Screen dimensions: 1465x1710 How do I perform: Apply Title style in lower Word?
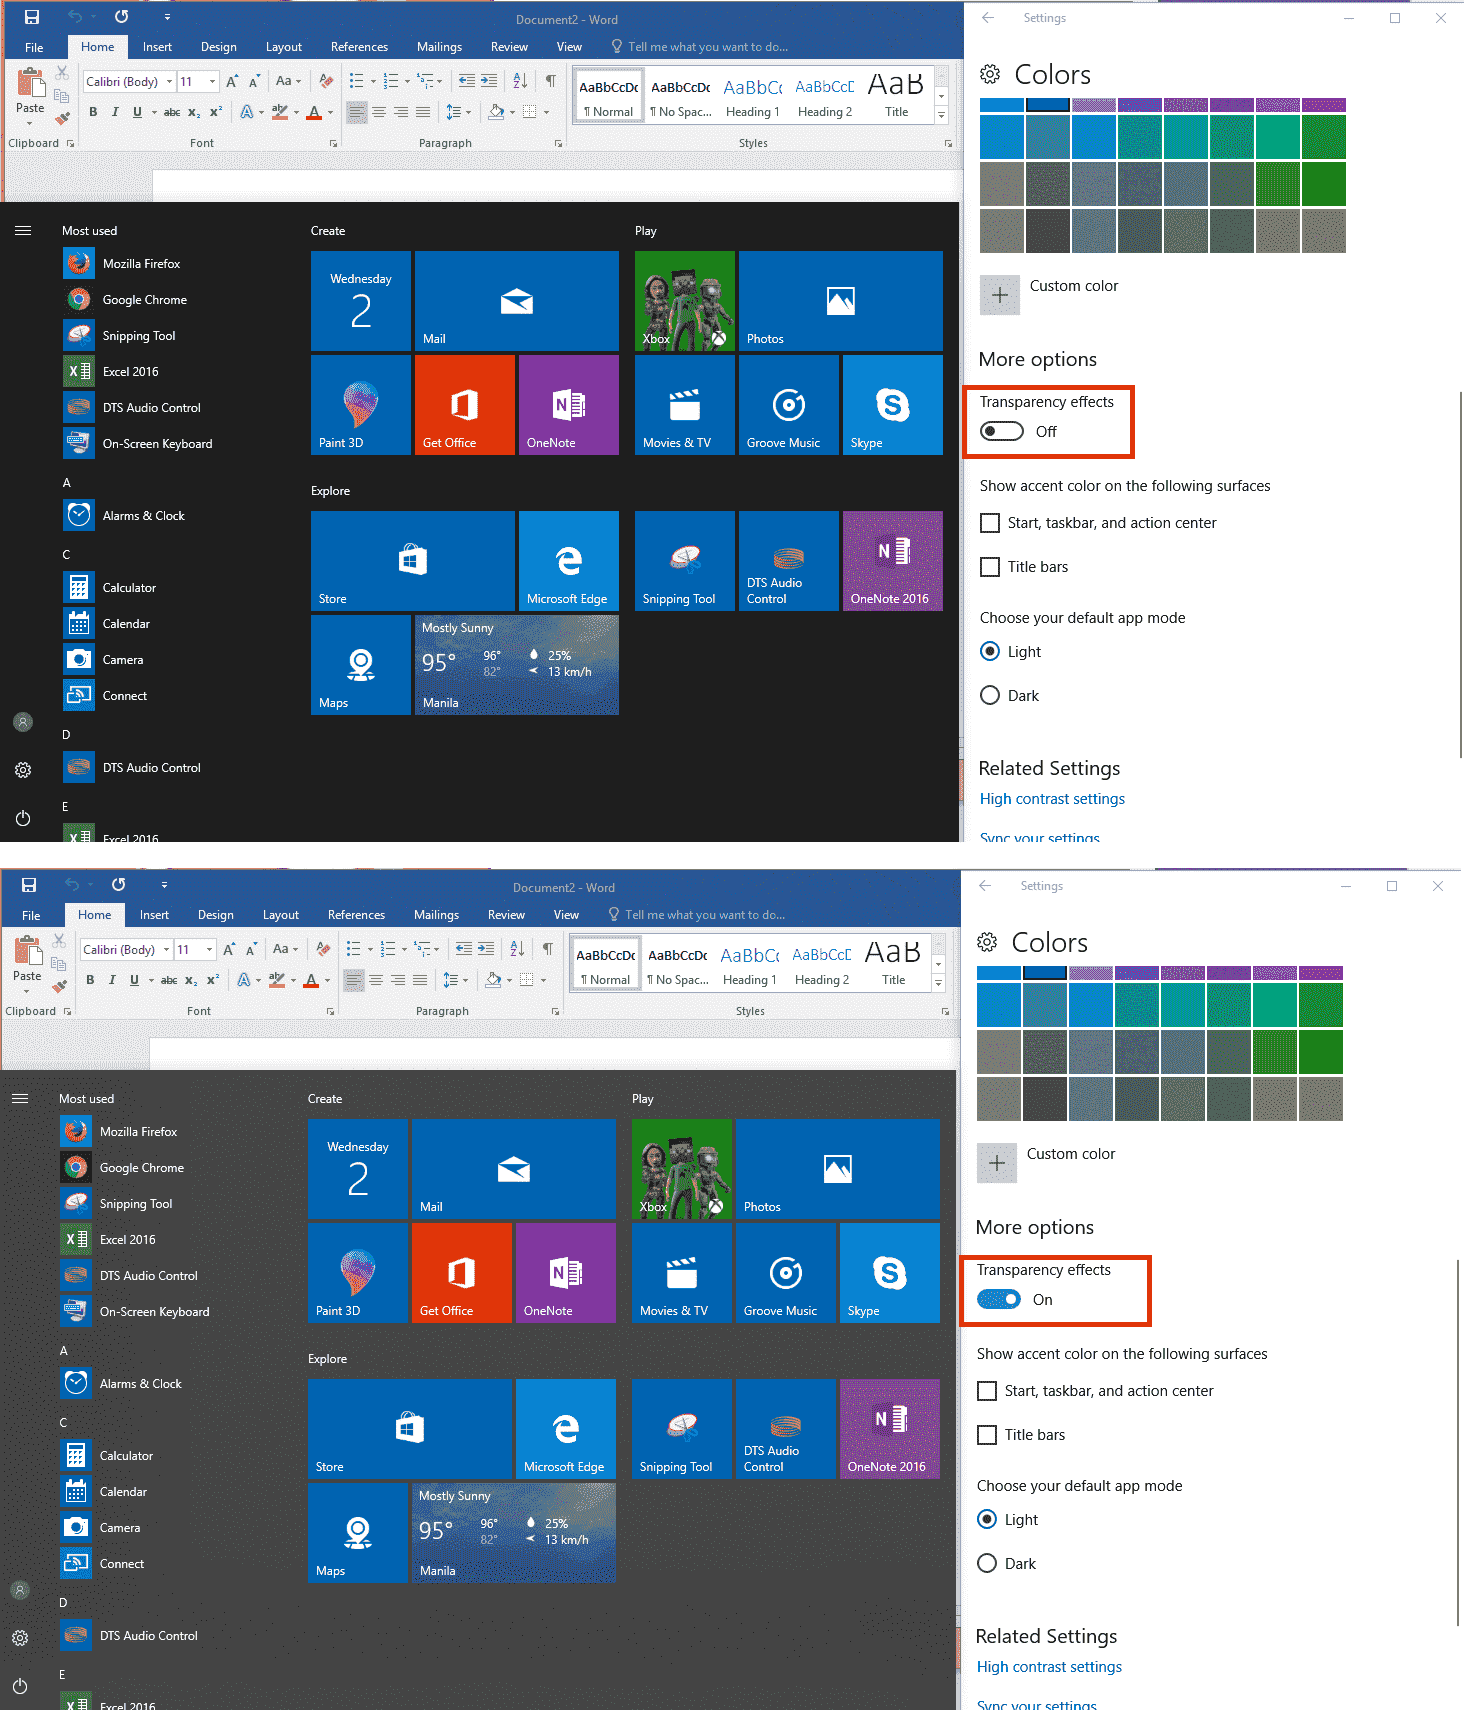pos(893,964)
